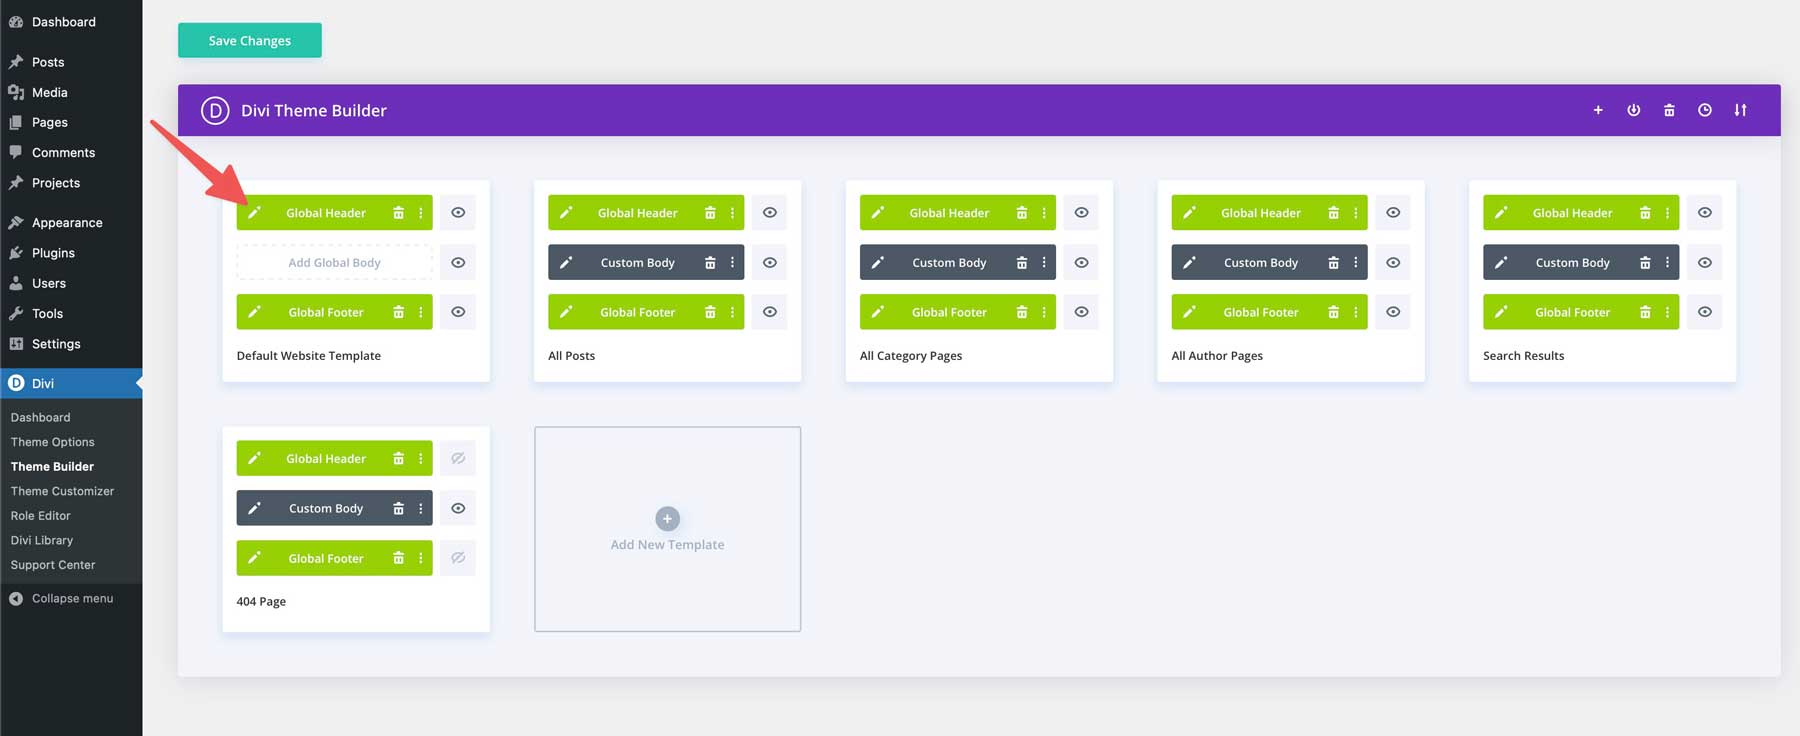The image size is (1800, 736).
Task: Open Custom Body three-dot menu in 404 Page
Action: pos(421,508)
